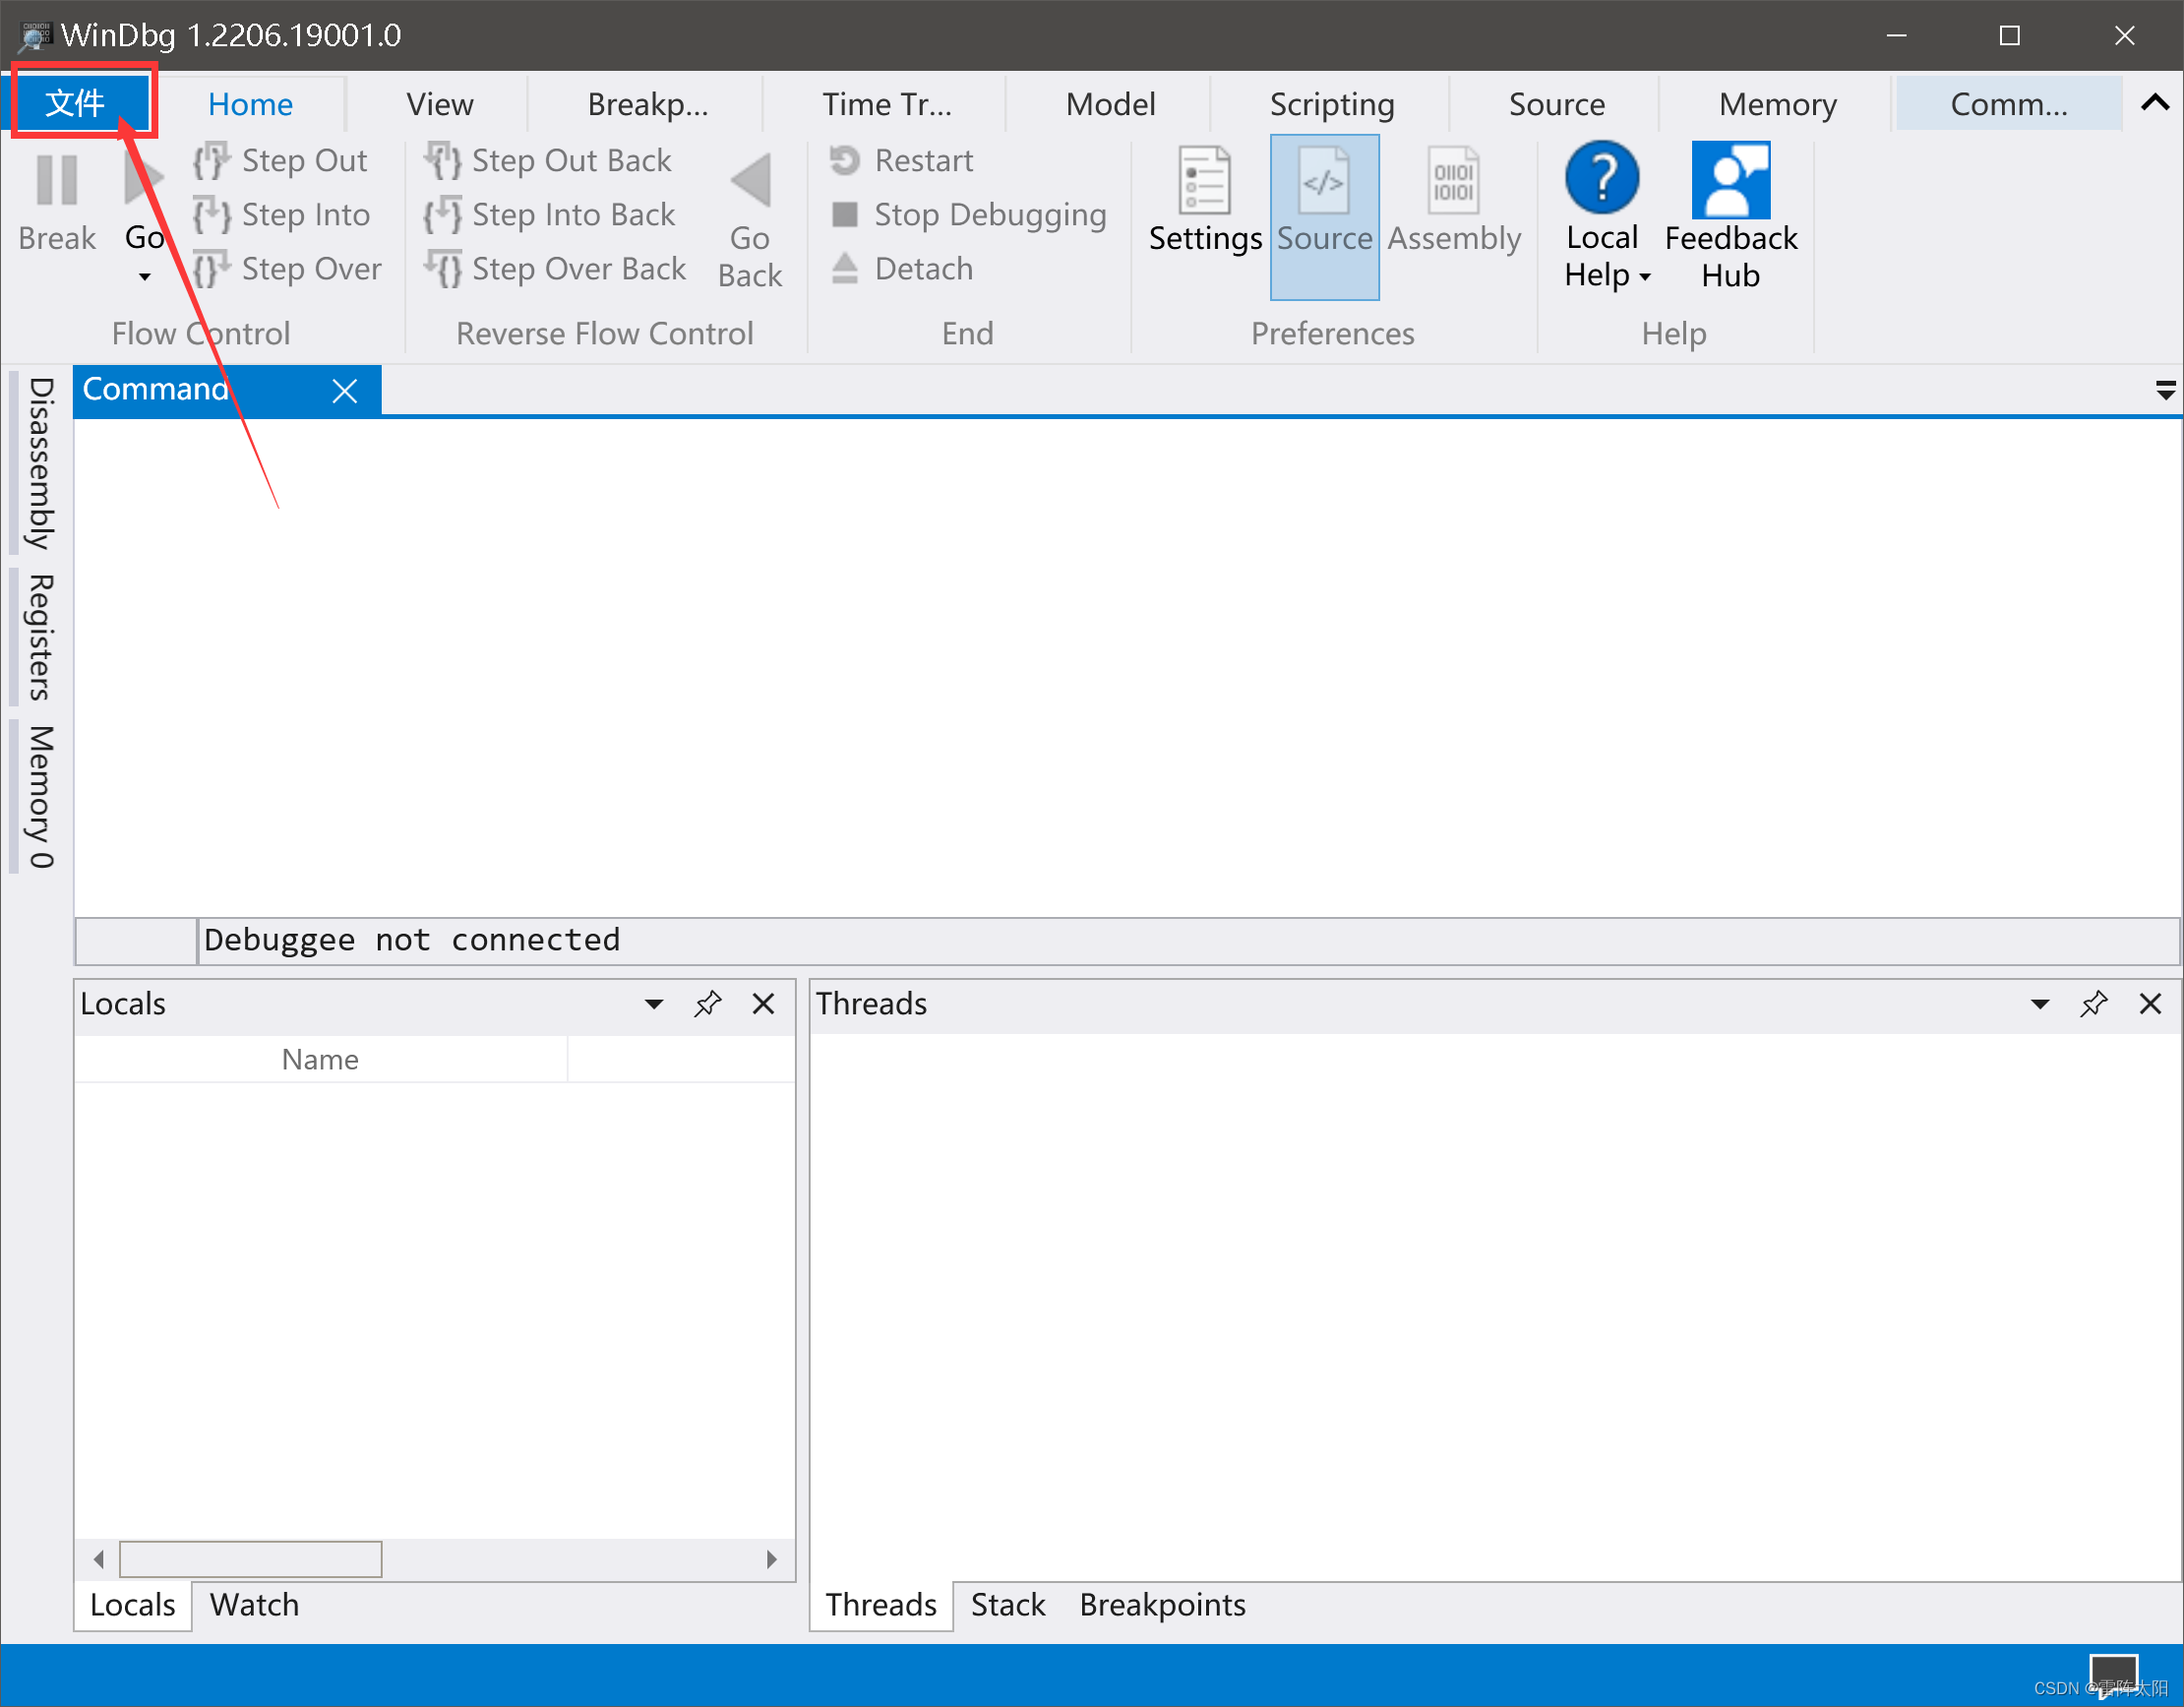Click Stop Debugging button

coord(968,215)
